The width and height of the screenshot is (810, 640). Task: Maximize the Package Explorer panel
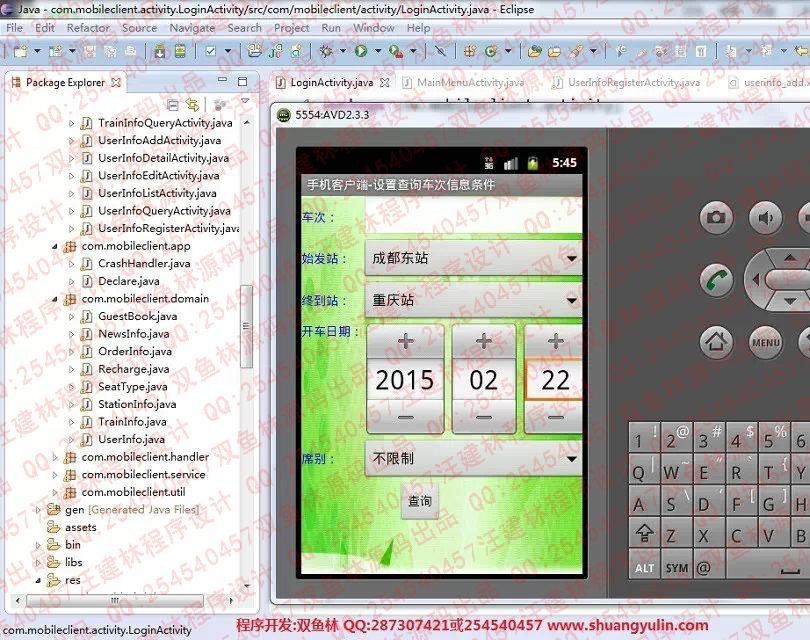click(242, 81)
